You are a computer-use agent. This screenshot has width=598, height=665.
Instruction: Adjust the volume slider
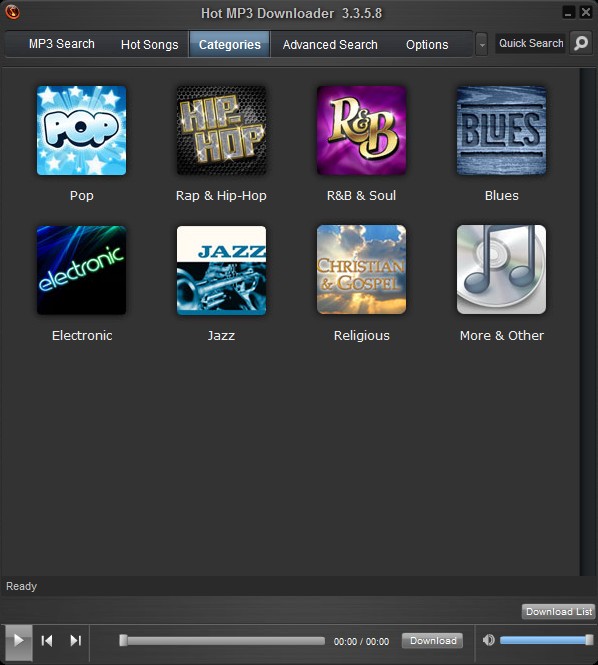pos(546,640)
